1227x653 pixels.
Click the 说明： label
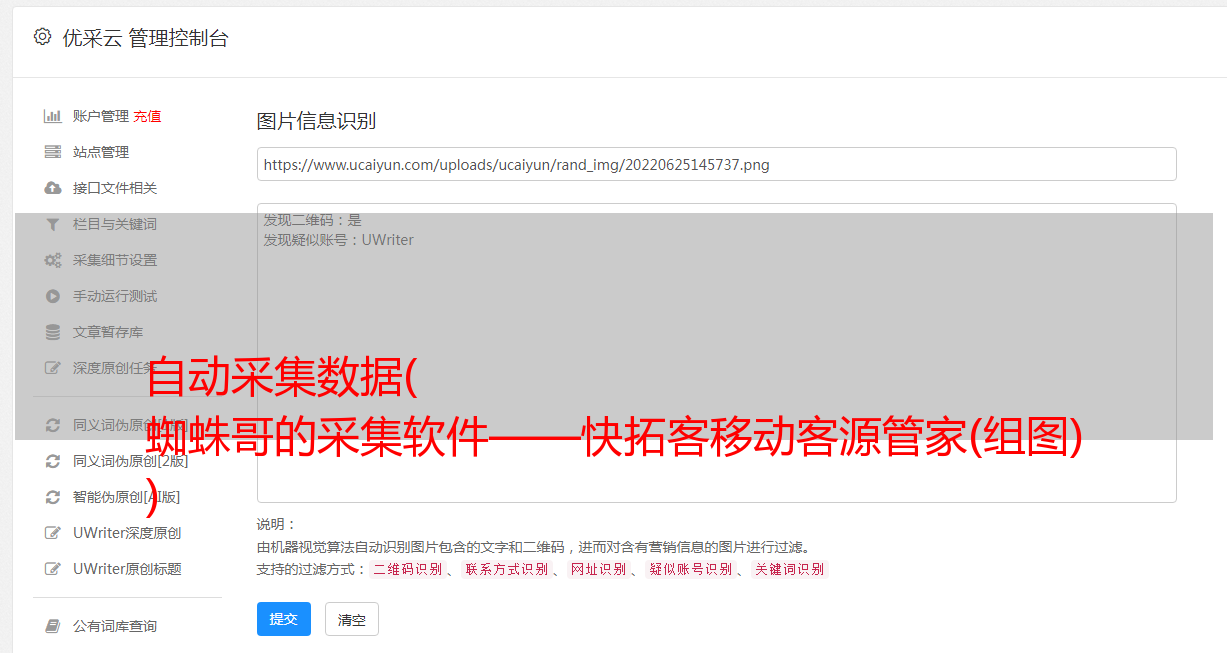click(276, 524)
